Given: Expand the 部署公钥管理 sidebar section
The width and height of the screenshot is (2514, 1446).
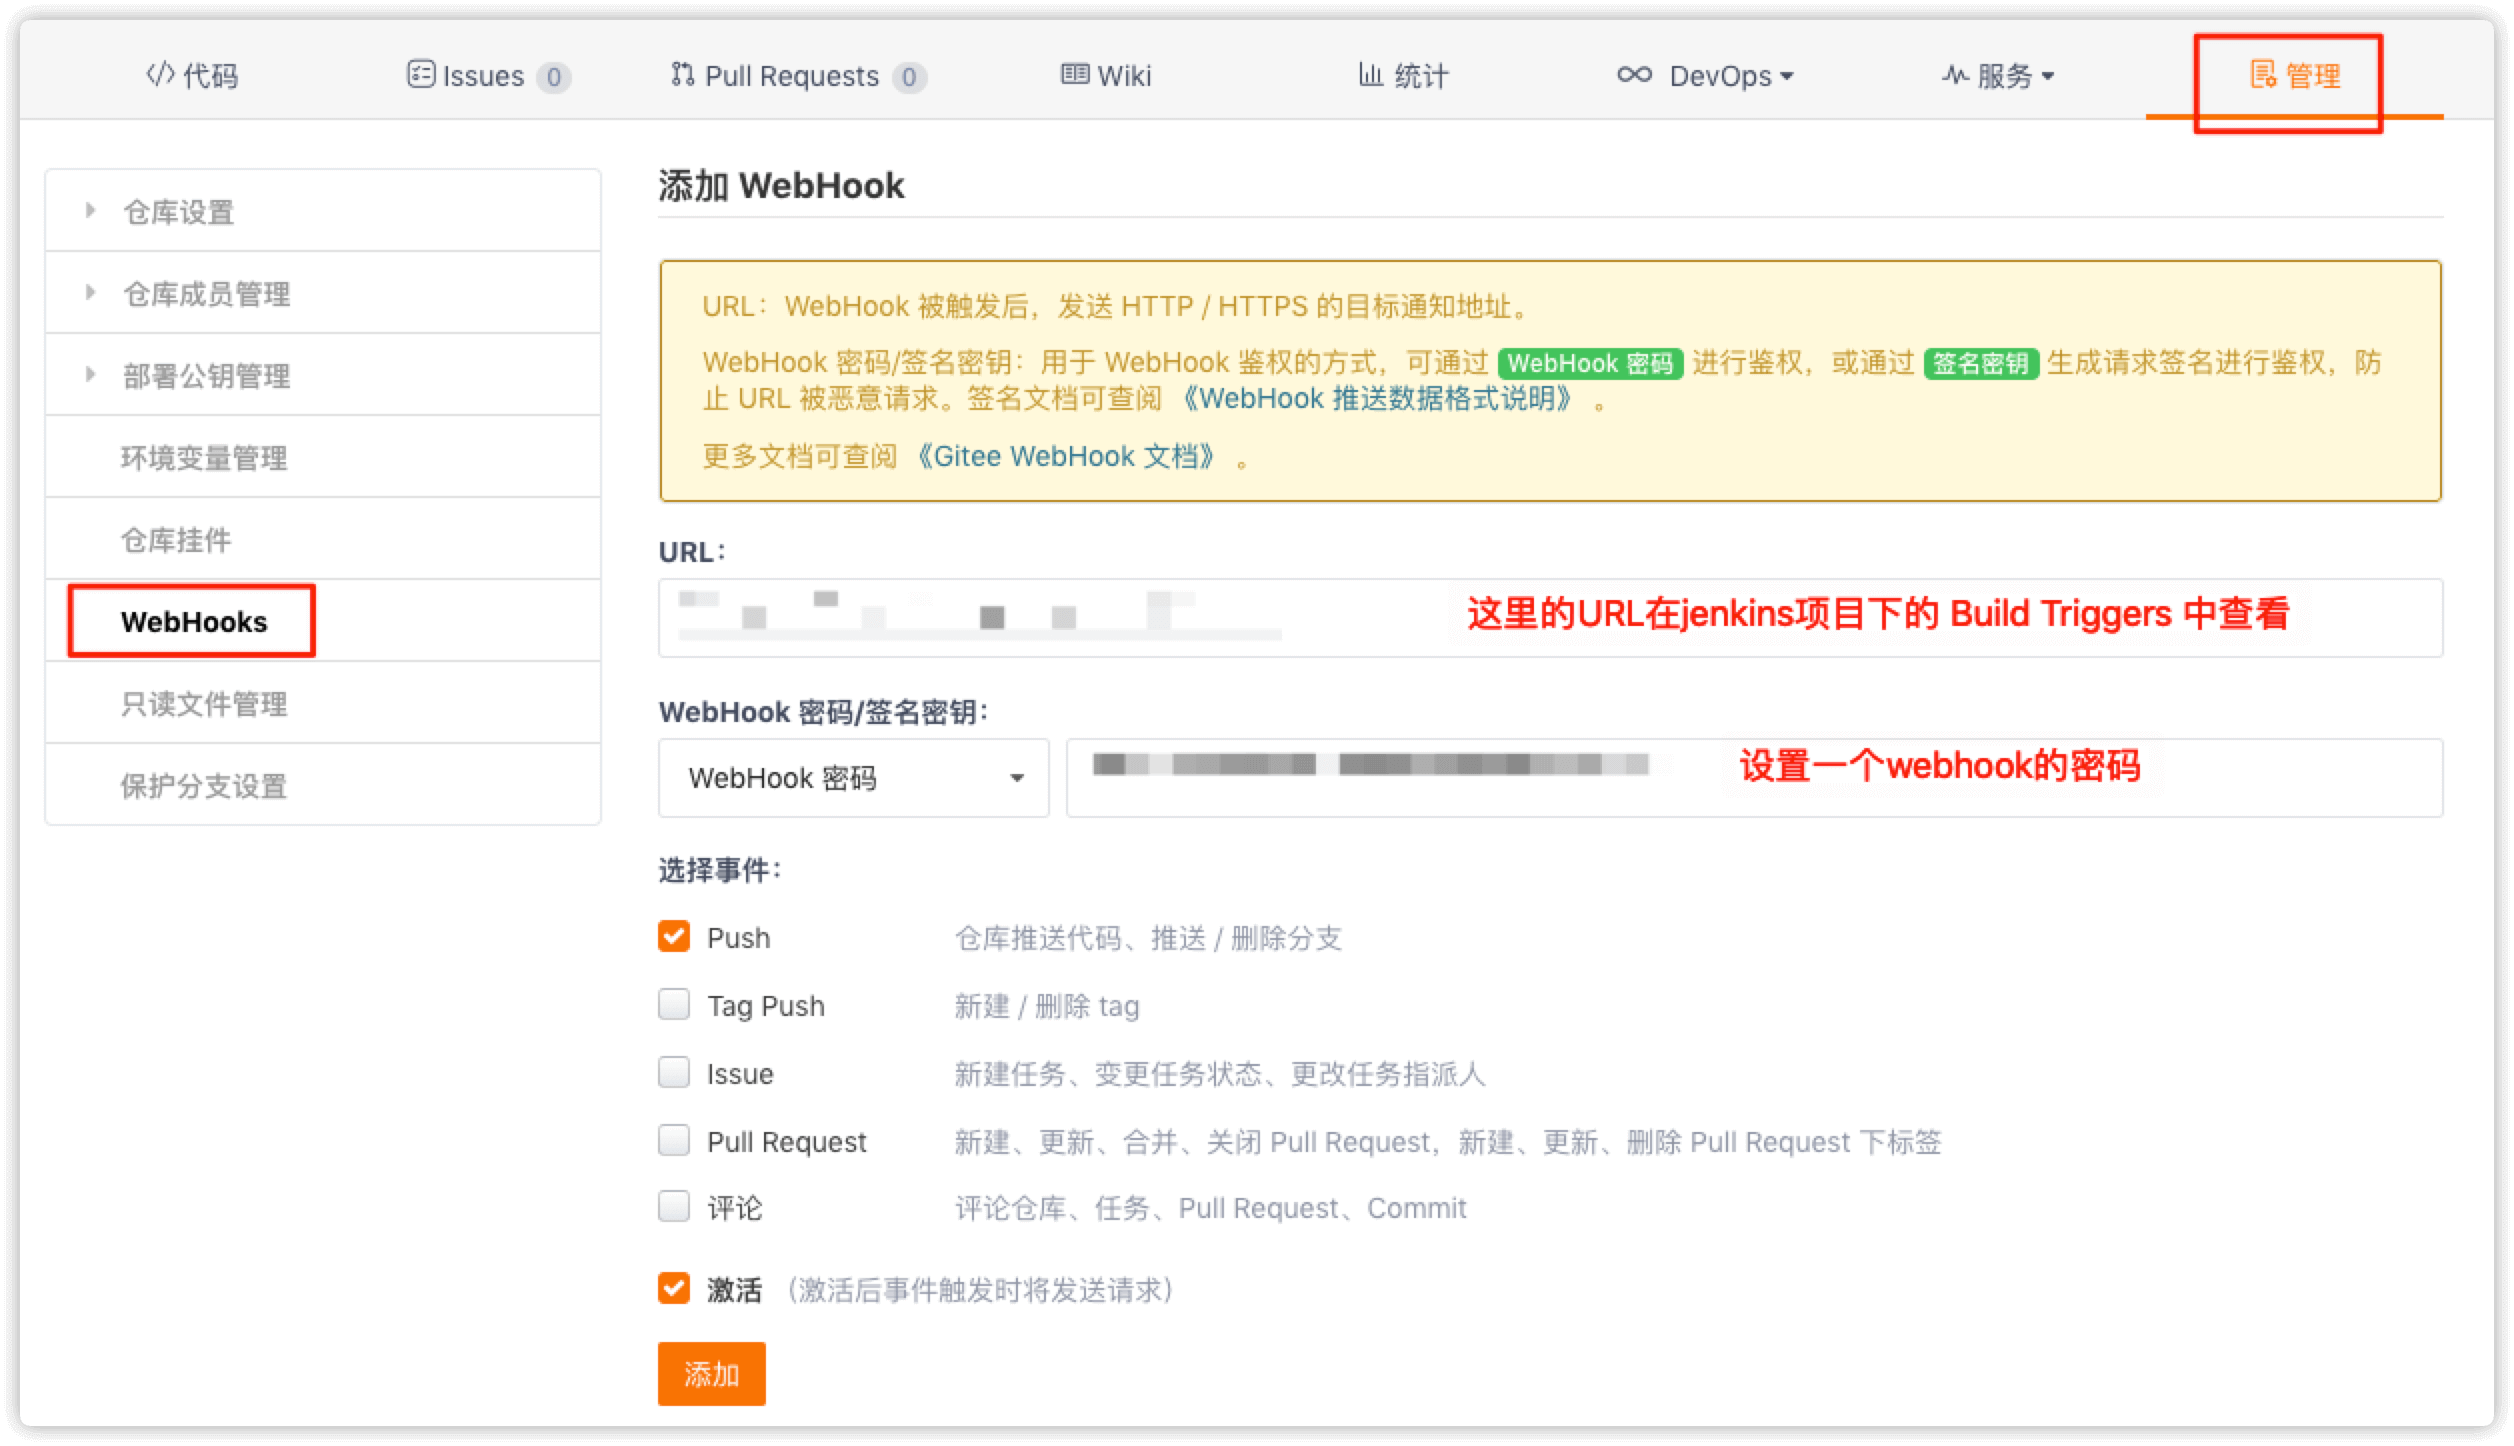Looking at the screenshot, I should click(206, 375).
